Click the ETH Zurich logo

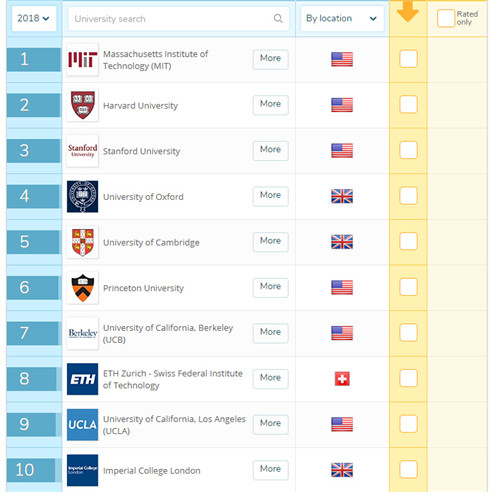coord(83,379)
